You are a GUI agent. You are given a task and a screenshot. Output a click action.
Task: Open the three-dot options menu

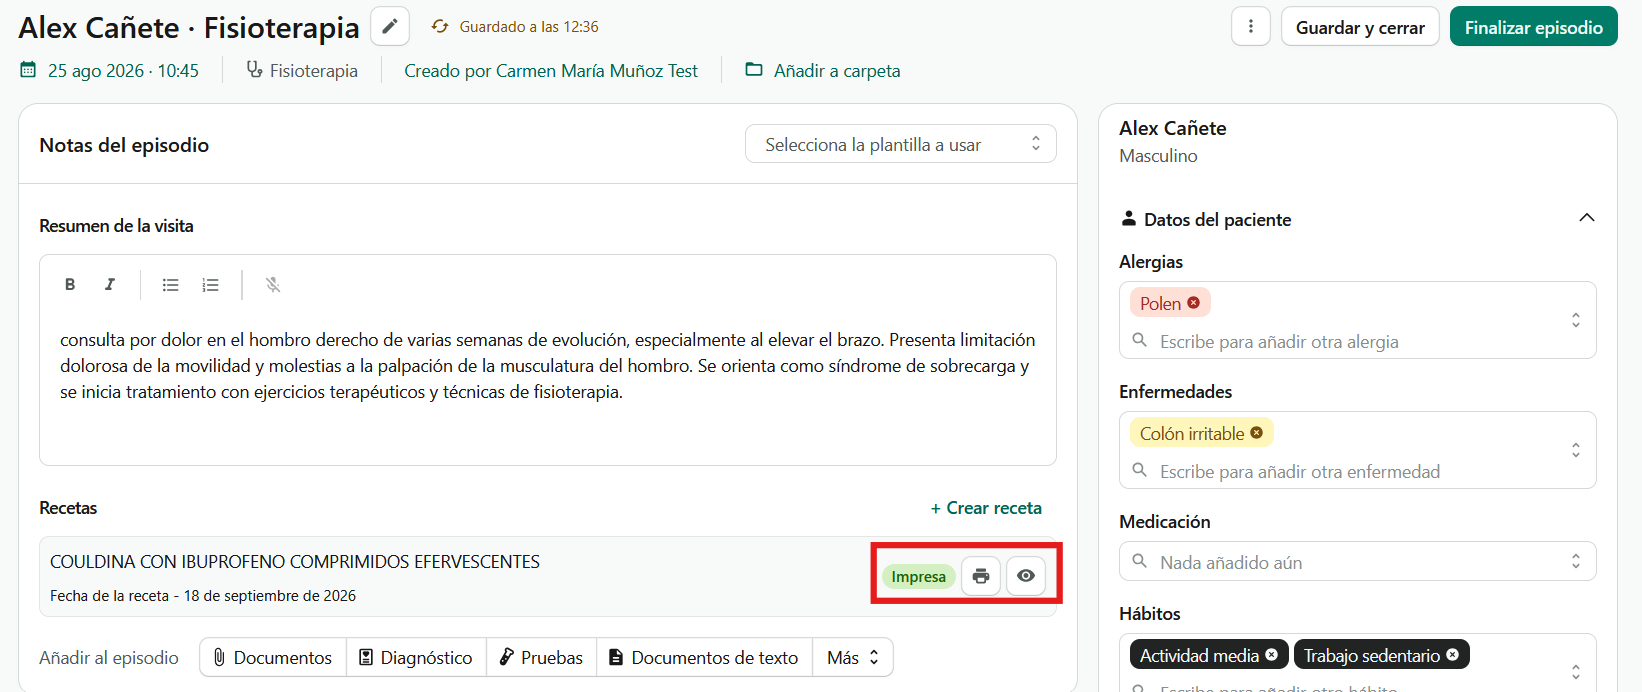(1250, 27)
